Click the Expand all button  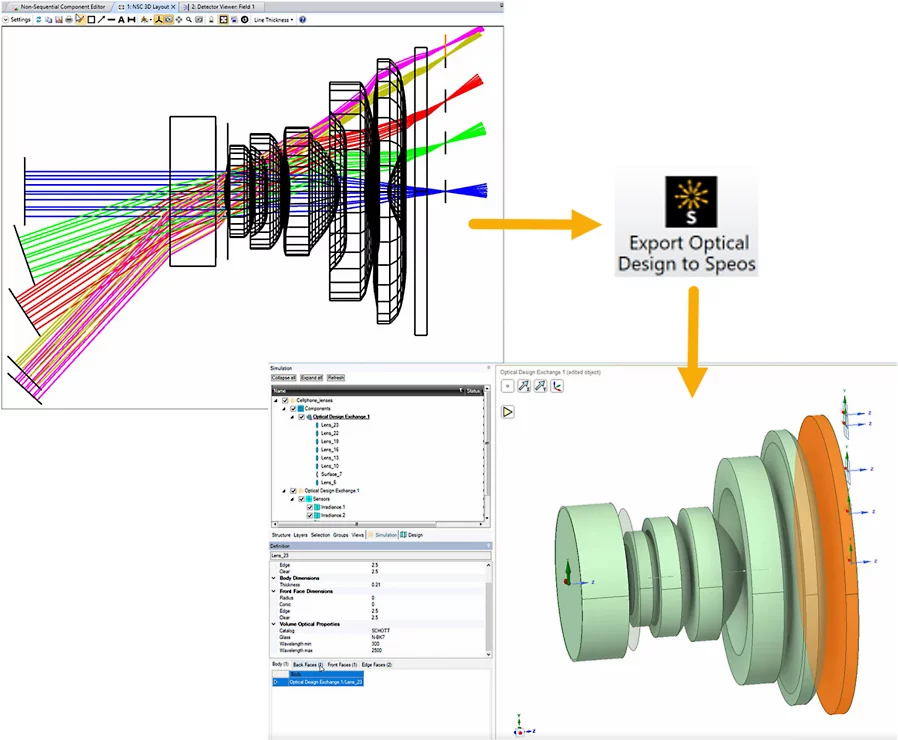[312, 377]
